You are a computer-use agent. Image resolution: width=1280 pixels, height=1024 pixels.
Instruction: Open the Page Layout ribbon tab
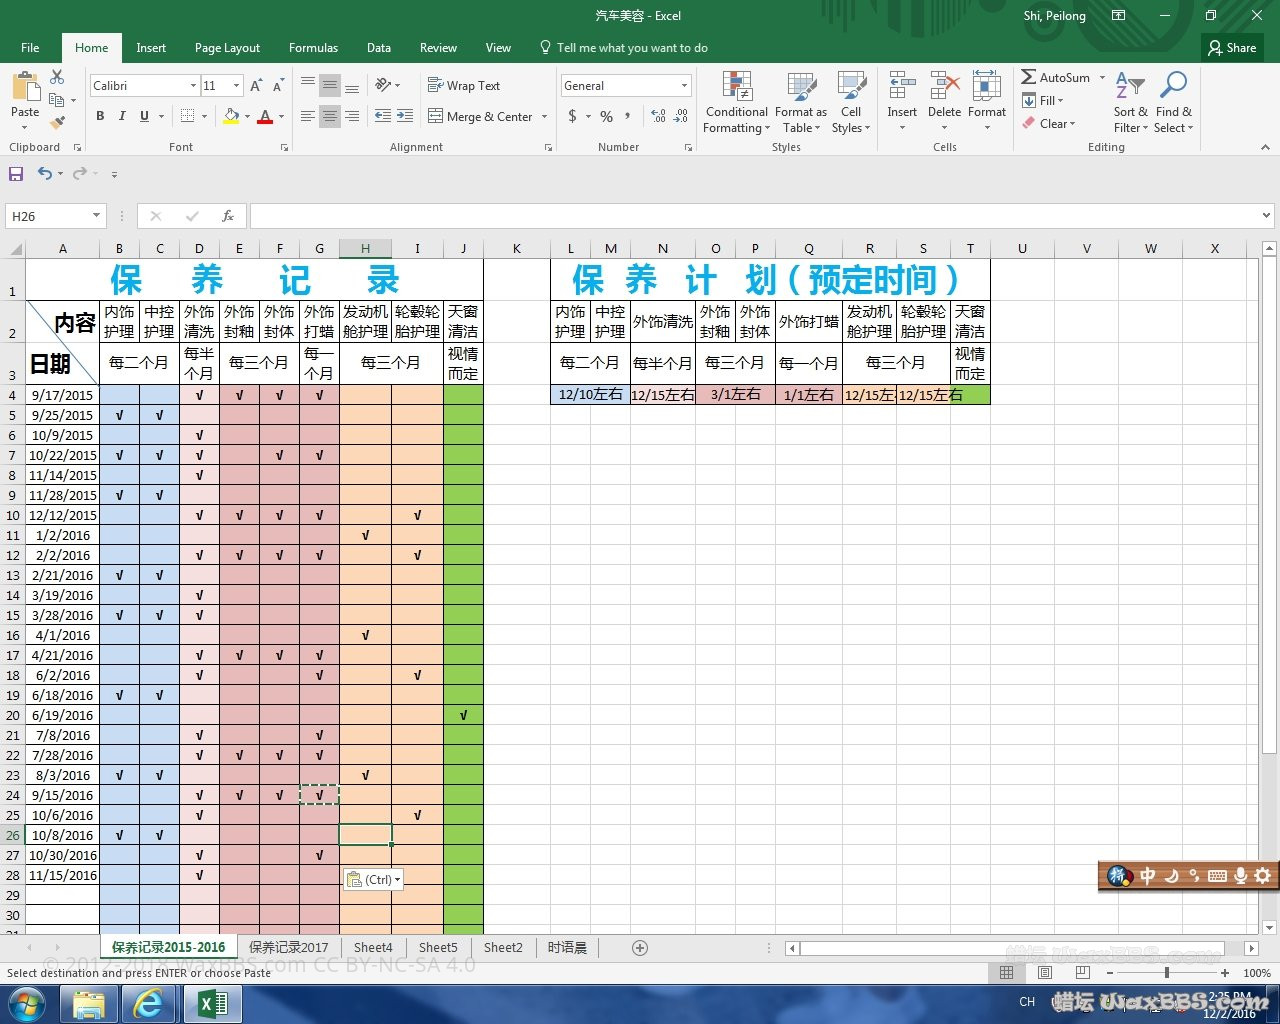(x=227, y=48)
